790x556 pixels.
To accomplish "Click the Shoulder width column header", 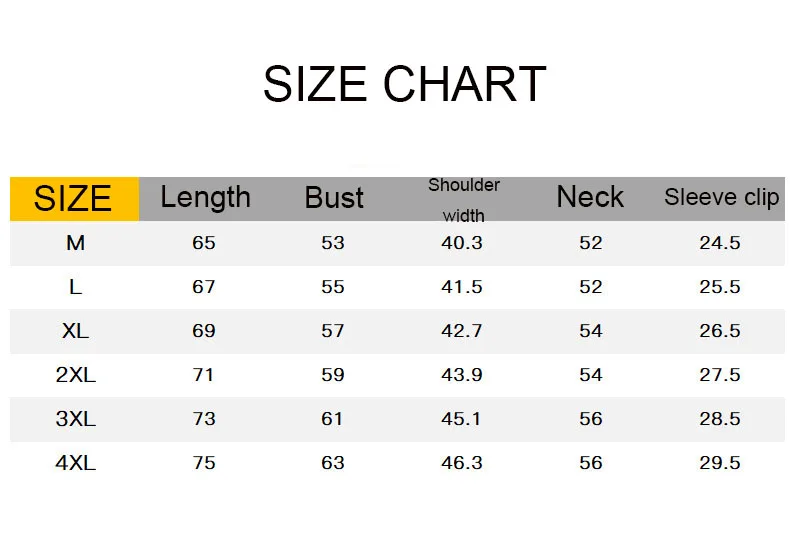I will click(x=463, y=199).
